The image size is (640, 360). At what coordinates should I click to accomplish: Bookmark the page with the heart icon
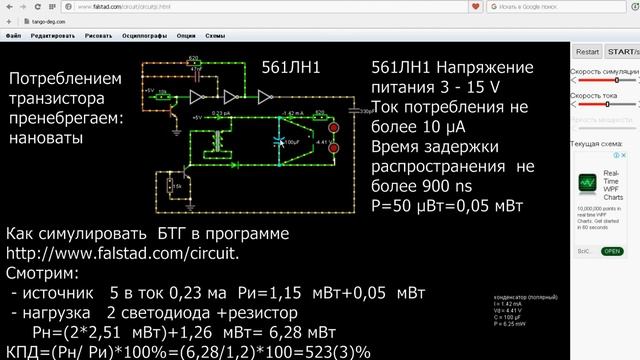coord(476,7)
